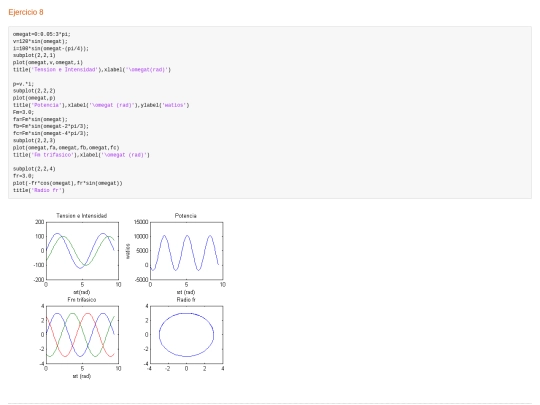This screenshot has width=540, height=405.
Task: Click code line 'omegat=0:0.05:3*pi;'
Action: (42, 34)
